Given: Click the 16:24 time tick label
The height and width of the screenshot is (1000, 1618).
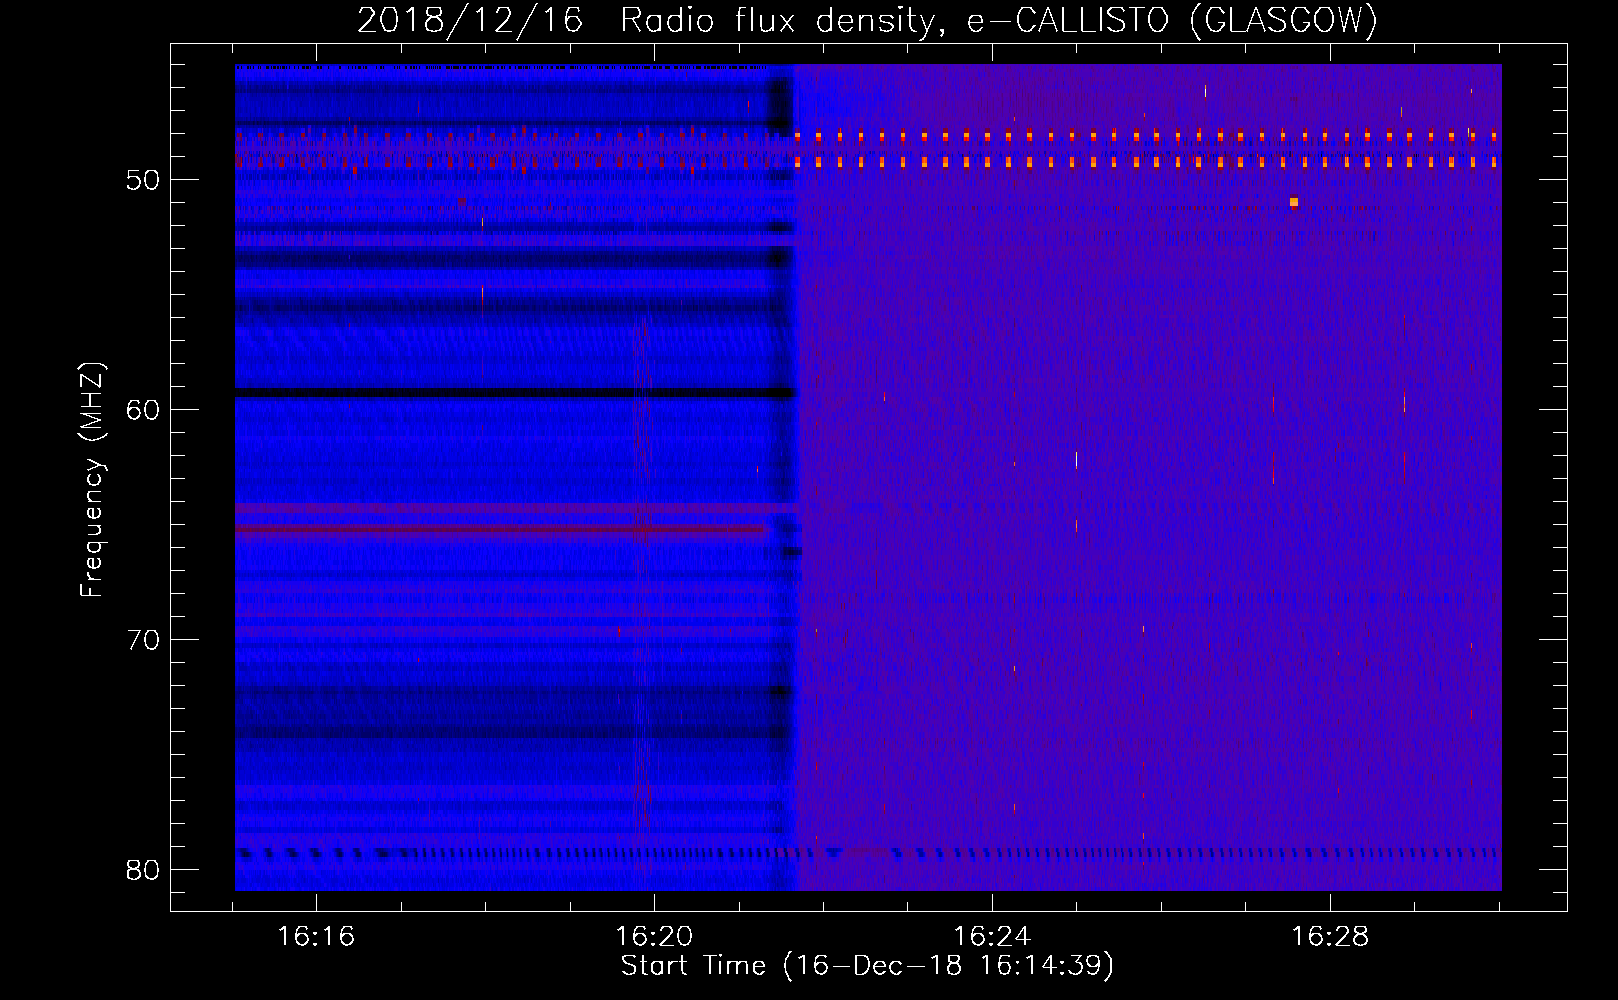Looking at the screenshot, I should click(992, 937).
